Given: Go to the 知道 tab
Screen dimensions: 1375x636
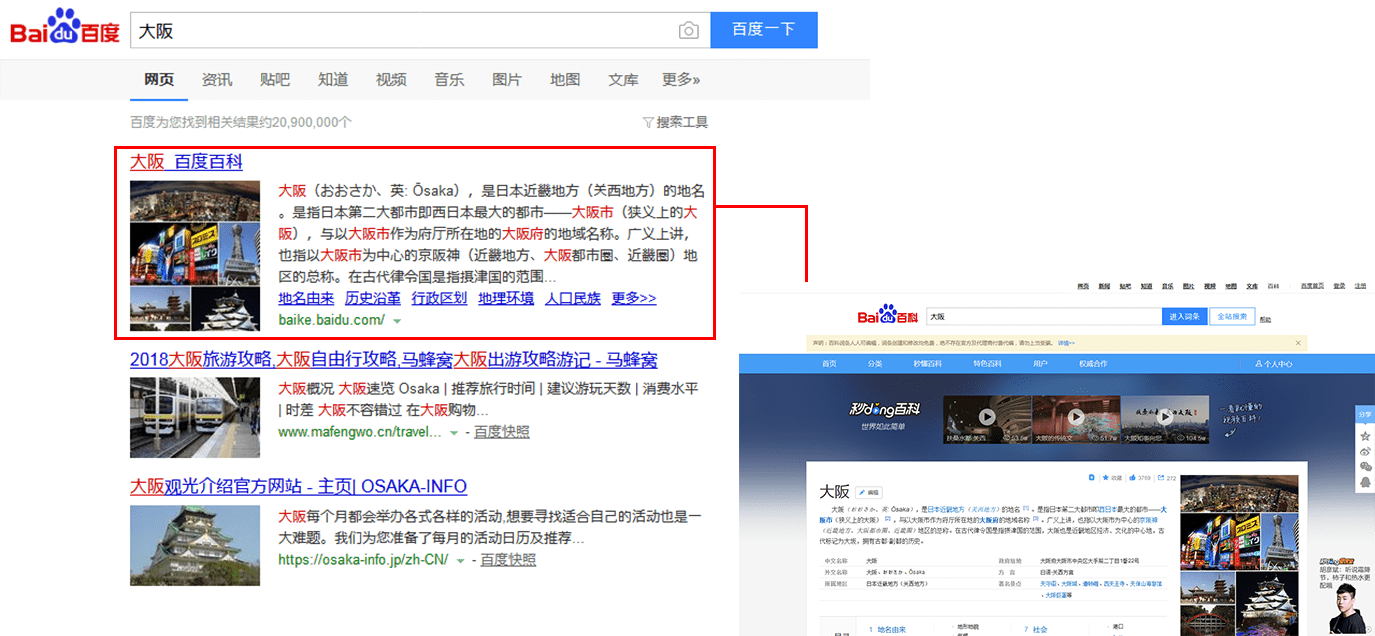Looking at the screenshot, I should 333,80.
